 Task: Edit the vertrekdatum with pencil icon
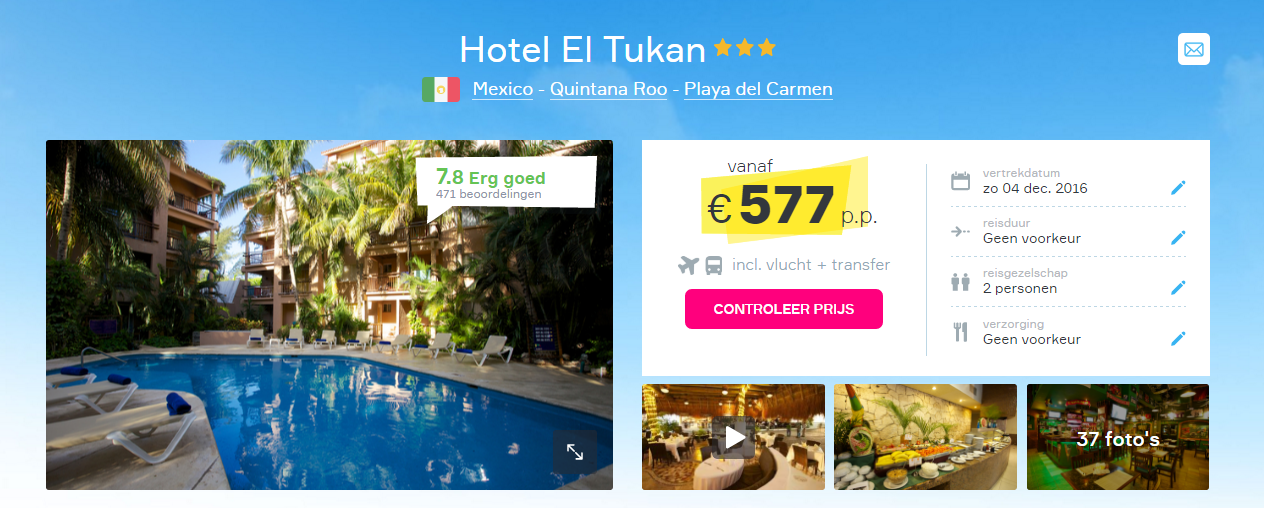(1178, 188)
